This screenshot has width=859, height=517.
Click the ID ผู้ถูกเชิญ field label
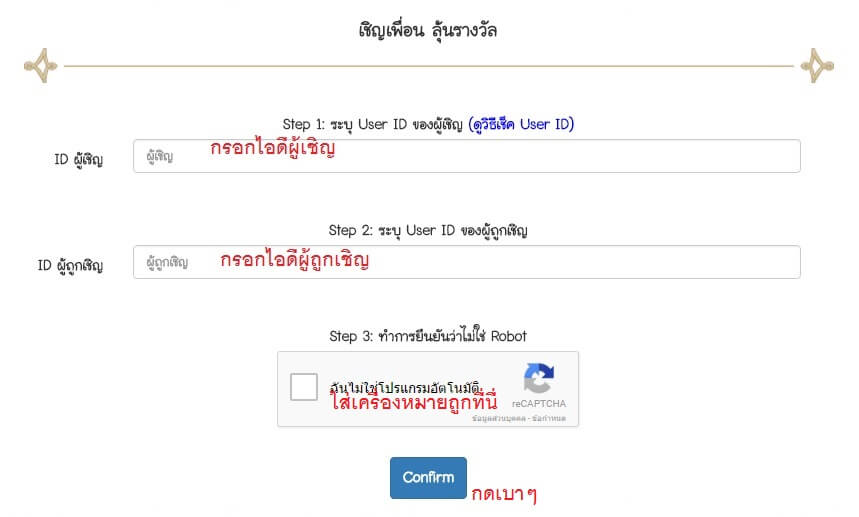pyautogui.click(x=70, y=266)
